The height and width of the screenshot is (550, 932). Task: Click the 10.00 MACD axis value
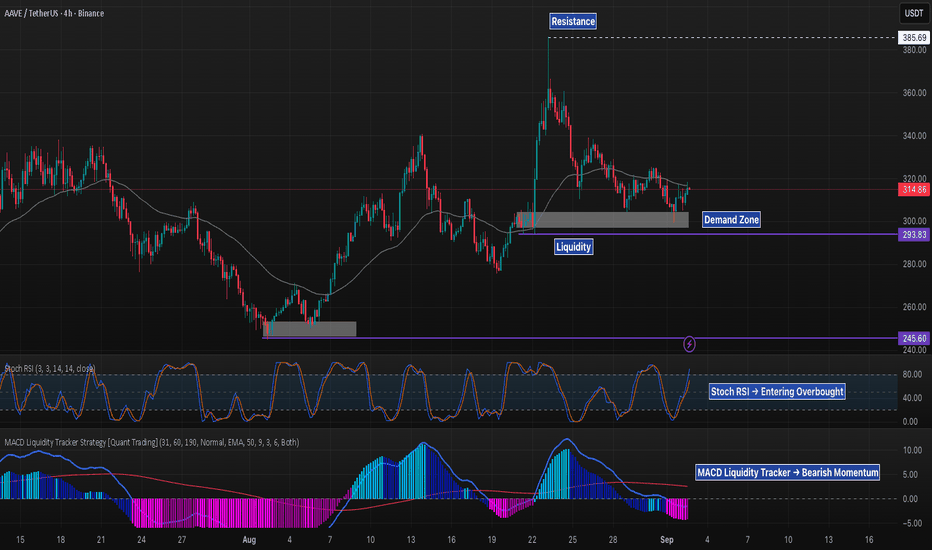pos(912,450)
